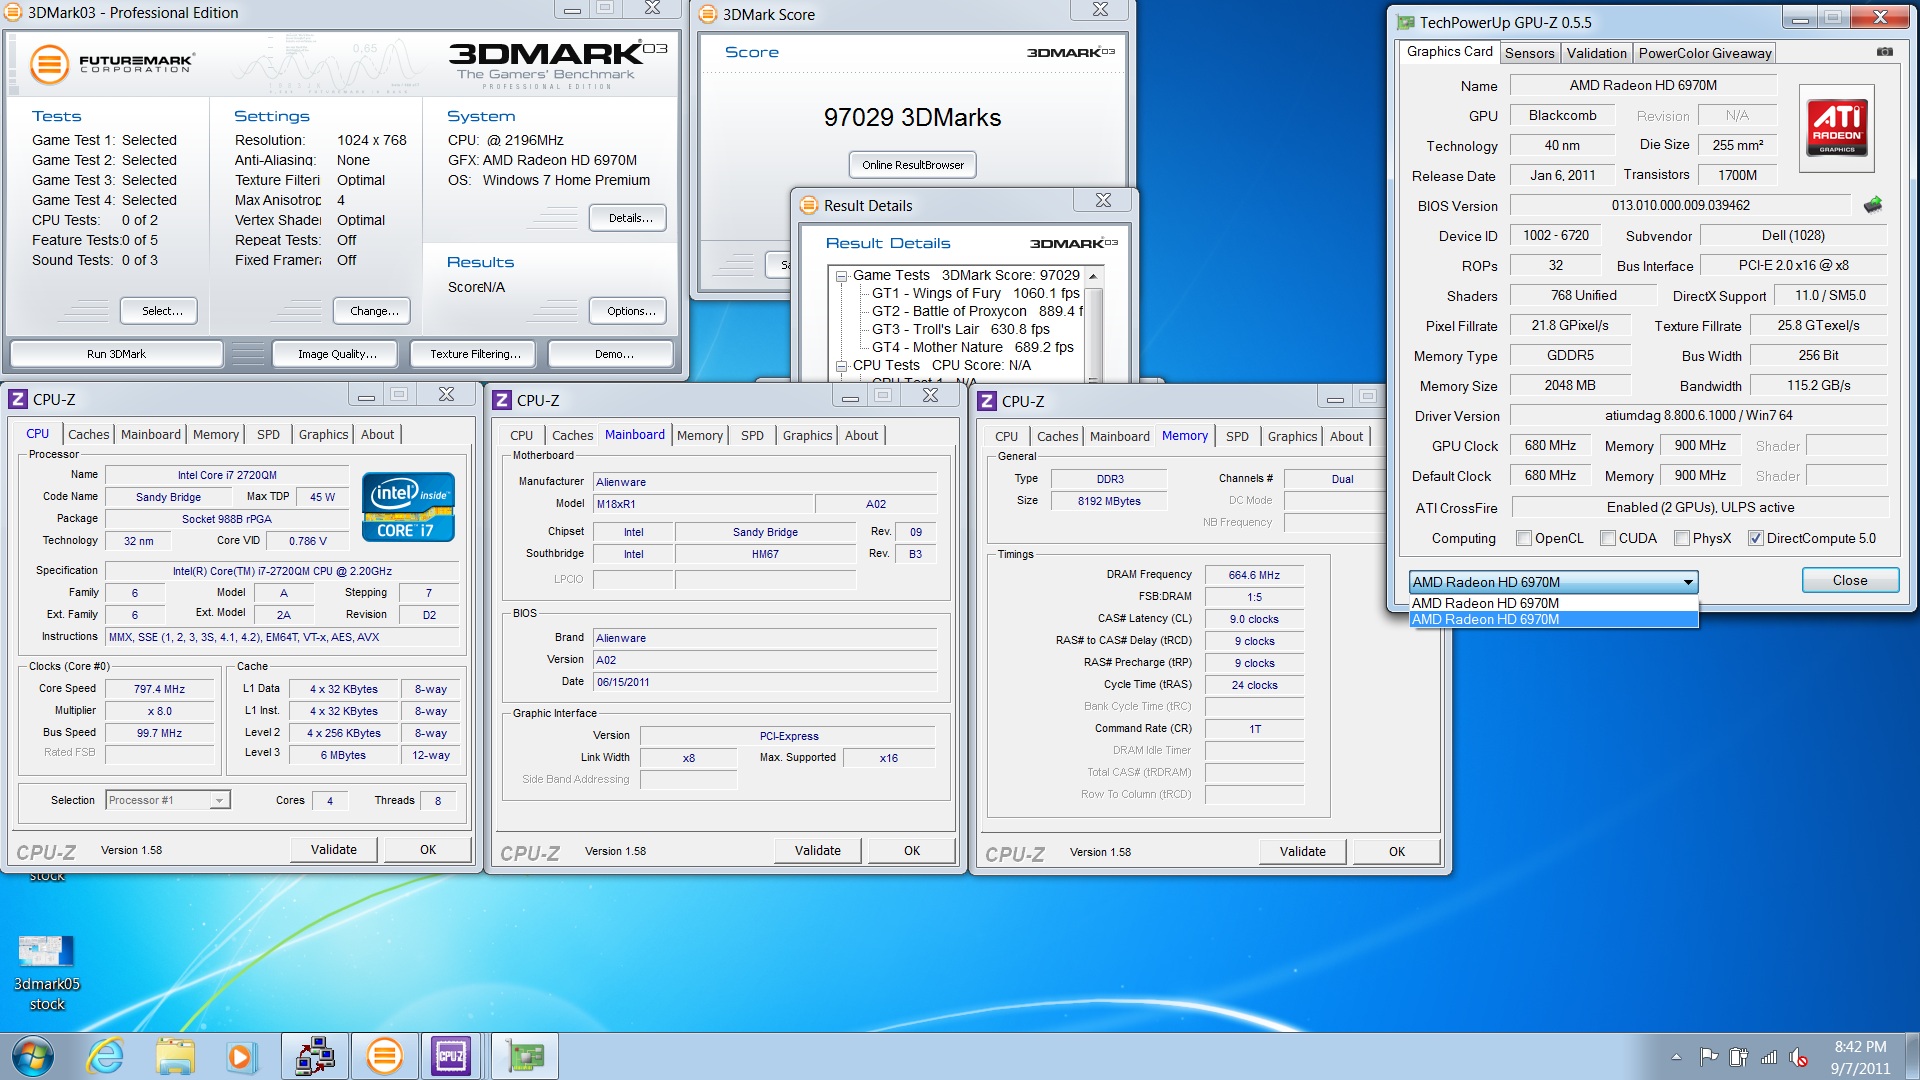Switch to Caches tab in first CPU-Z window
1920x1080 pixels.
point(88,434)
